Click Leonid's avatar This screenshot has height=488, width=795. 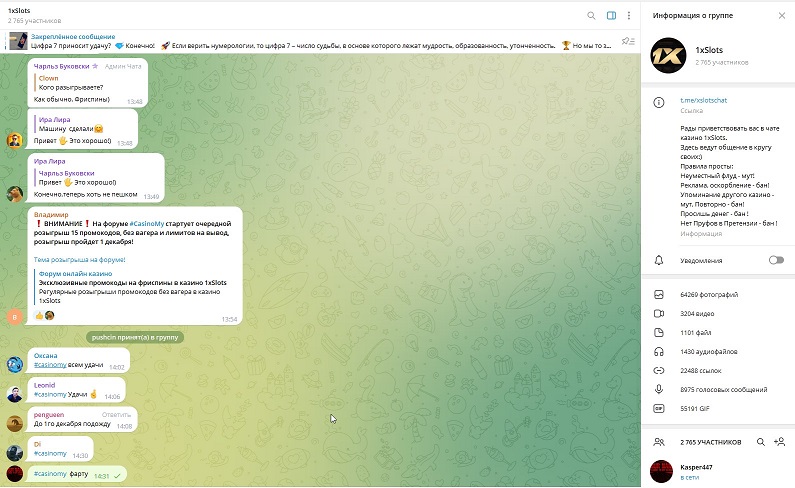pyautogui.click(x=15, y=394)
